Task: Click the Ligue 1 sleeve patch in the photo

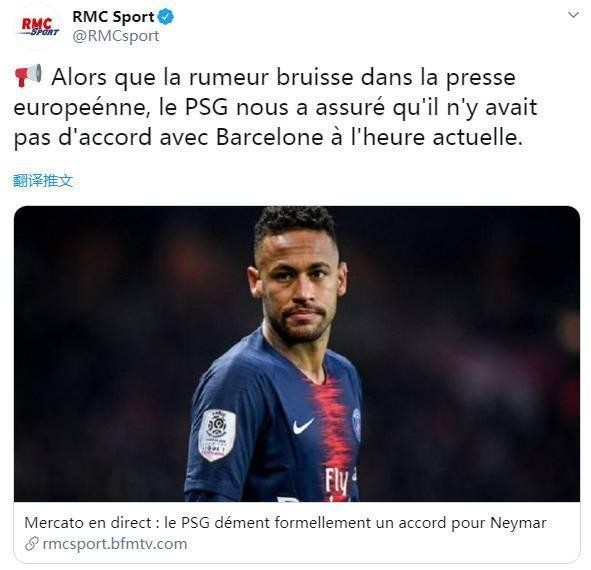Action: click(217, 435)
